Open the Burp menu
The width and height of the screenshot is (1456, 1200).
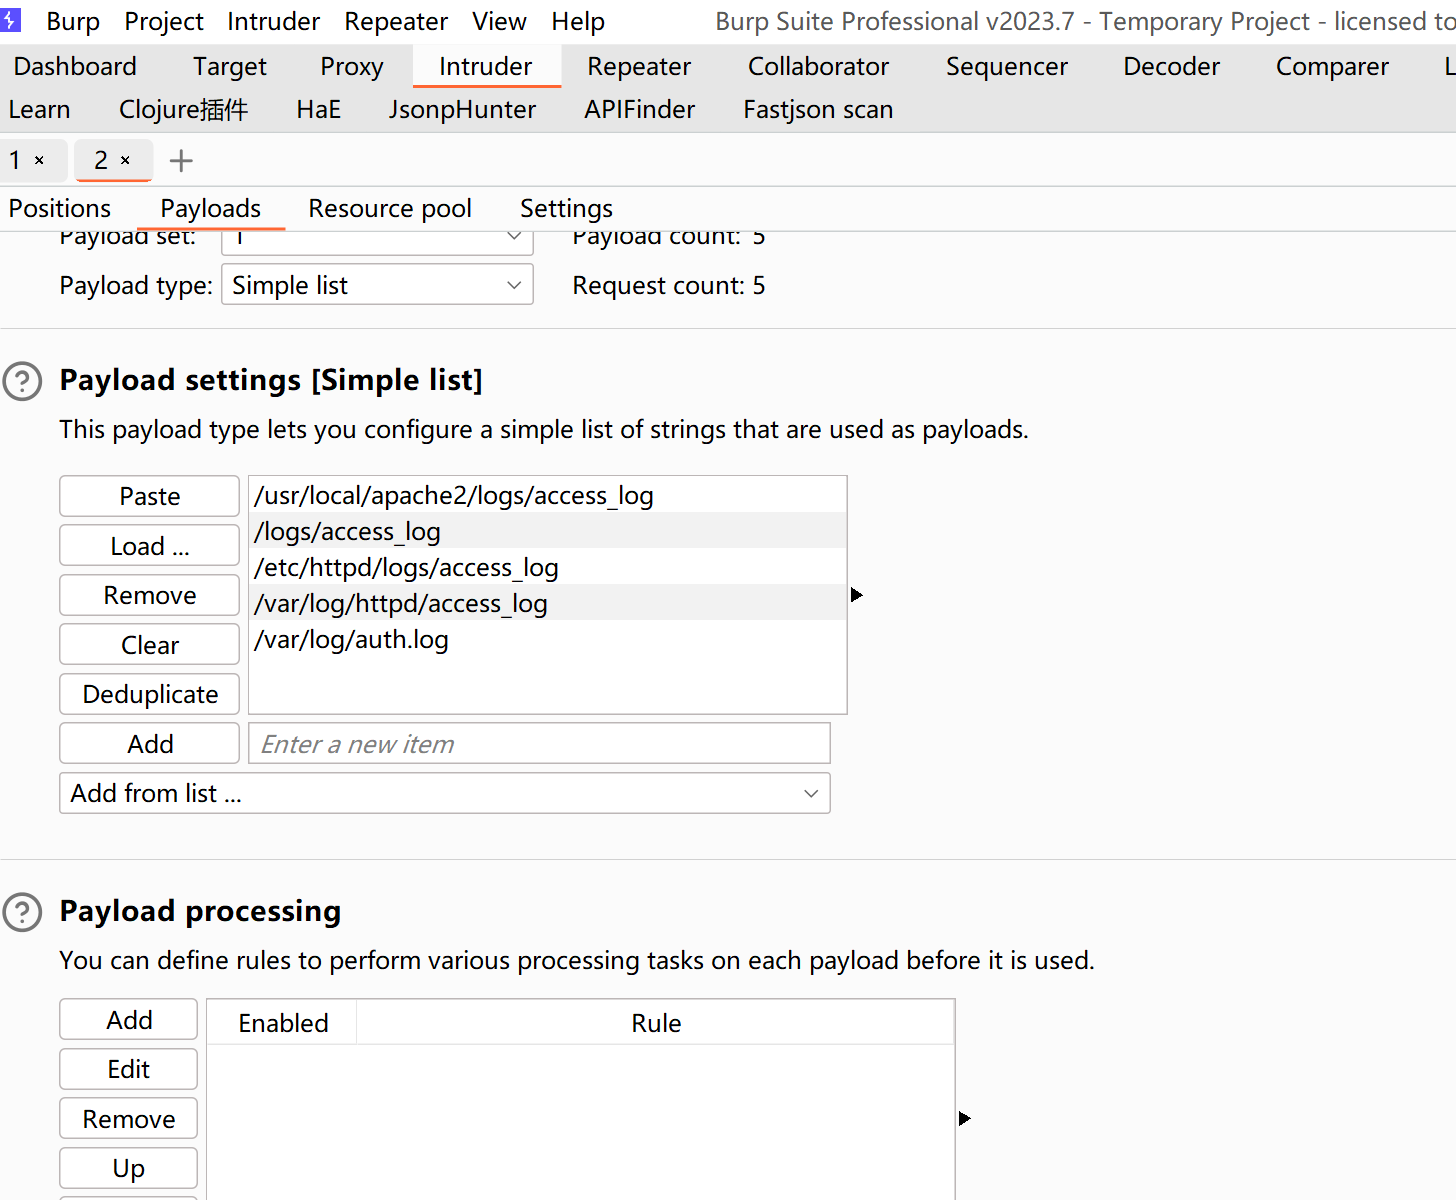(73, 21)
